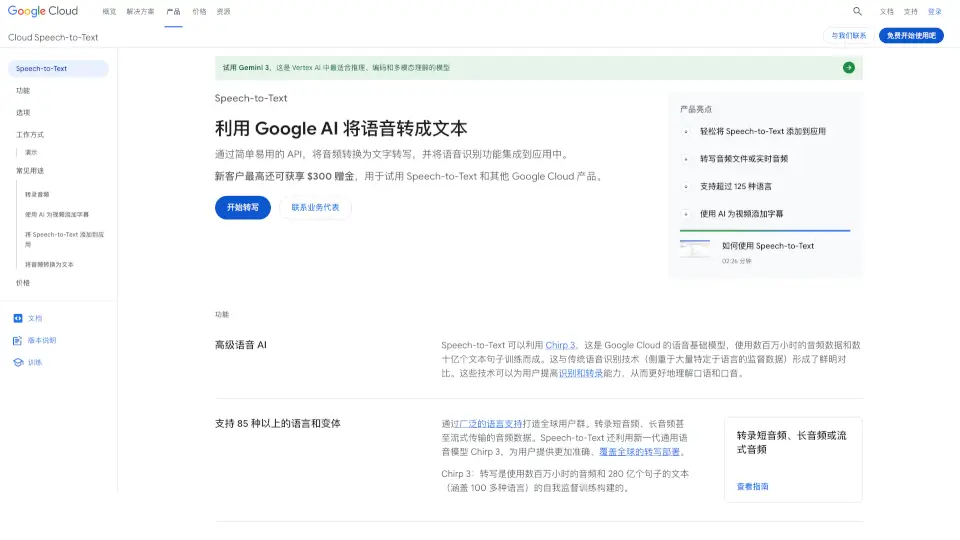Open the 文档 link in left sidebar
The width and height of the screenshot is (960, 540).
pos(35,318)
